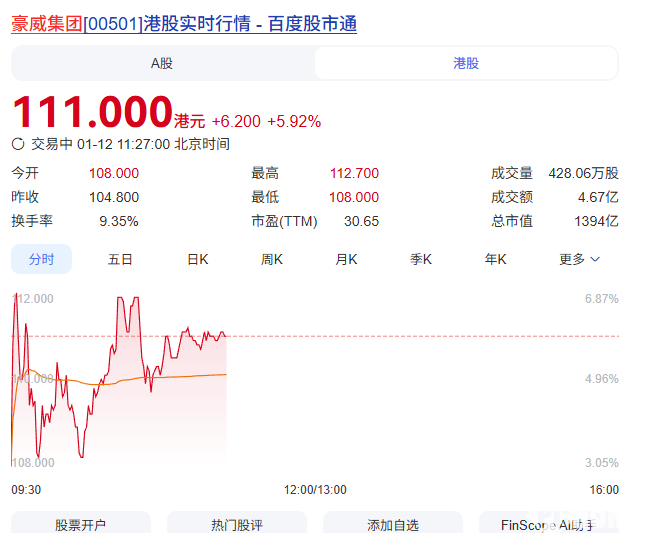This screenshot has height=533, width=654.
Task: Click the 添加自选 button
Action: point(392,524)
